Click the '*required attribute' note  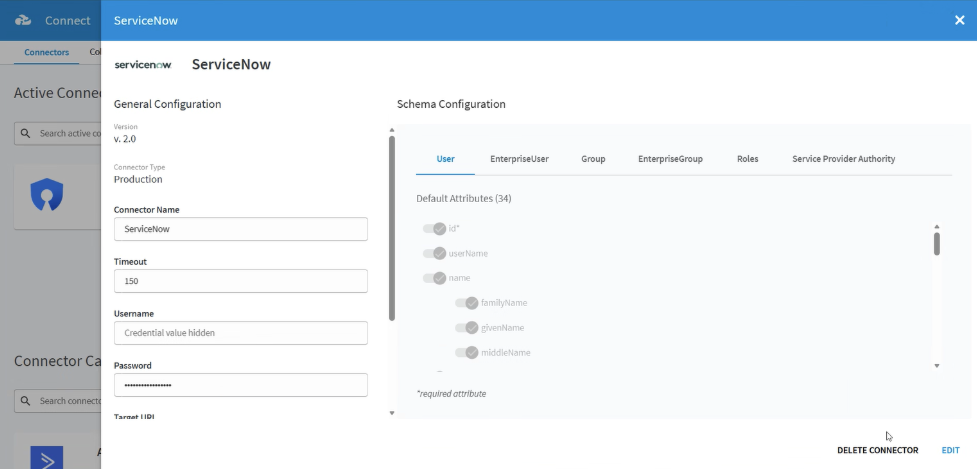(x=451, y=394)
